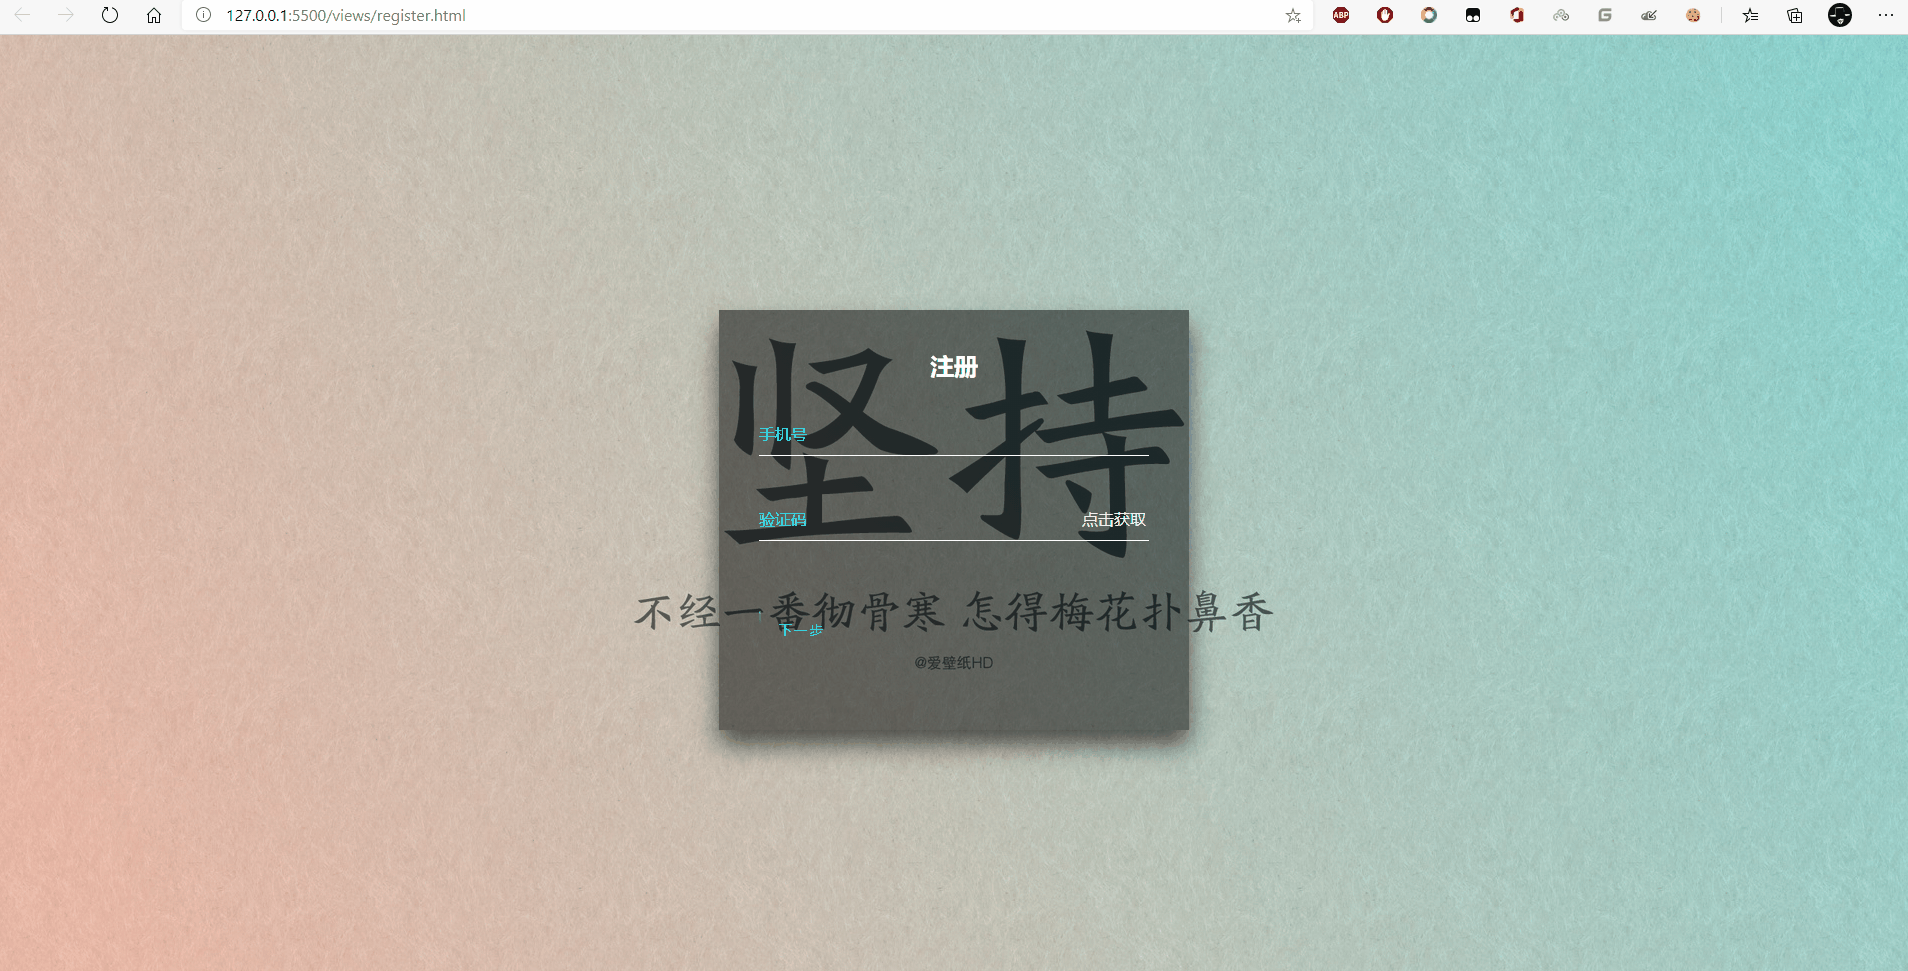Open the cloud with pen extension icon

pyautogui.click(x=1649, y=15)
